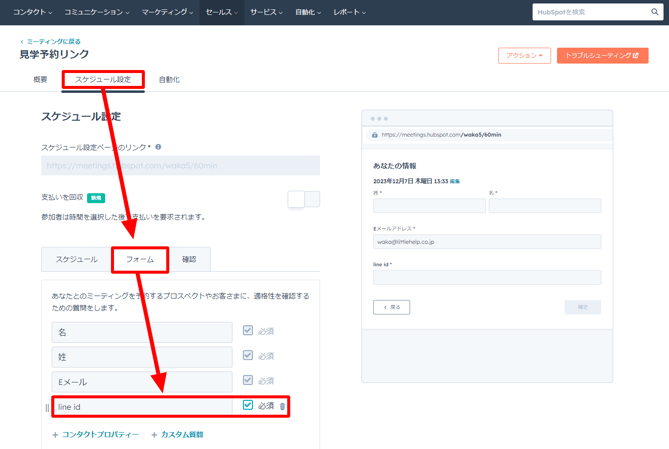This screenshot has height=449, width=669.
Task: Select the フォーム tab
Action: pyautogui.click(x=139, y=260)
